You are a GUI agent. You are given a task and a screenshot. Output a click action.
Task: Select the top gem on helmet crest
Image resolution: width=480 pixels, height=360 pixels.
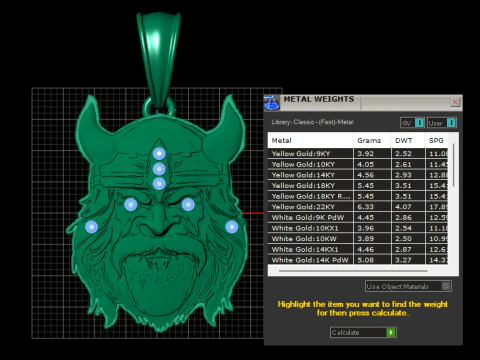click(159, 154)
